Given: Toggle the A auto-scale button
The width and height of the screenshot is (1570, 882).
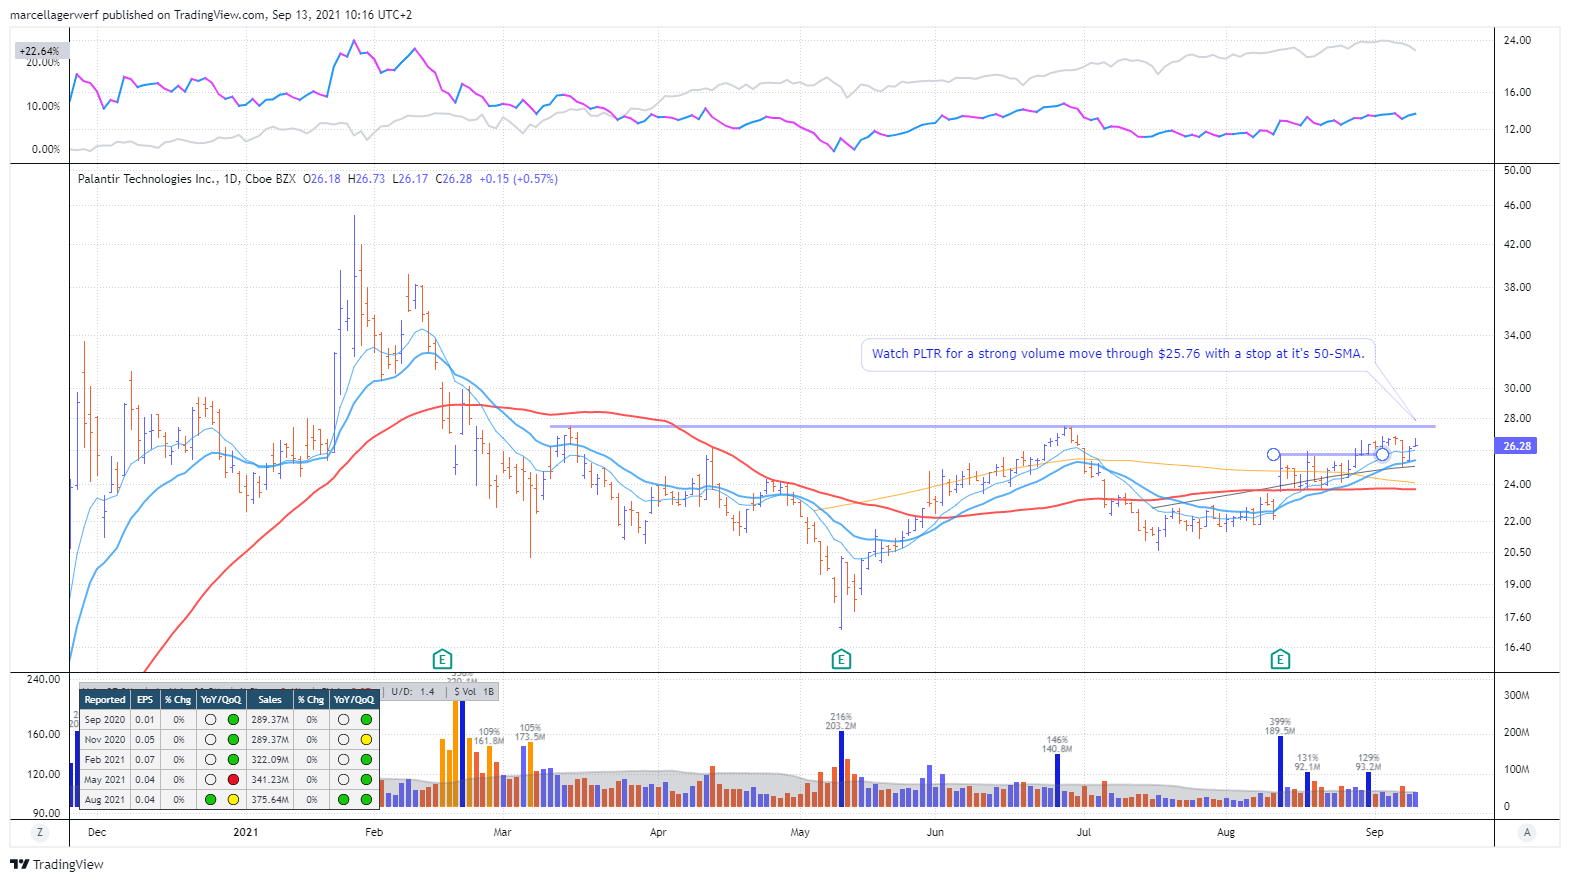Looking at the screenshot, I should 1527,832.
